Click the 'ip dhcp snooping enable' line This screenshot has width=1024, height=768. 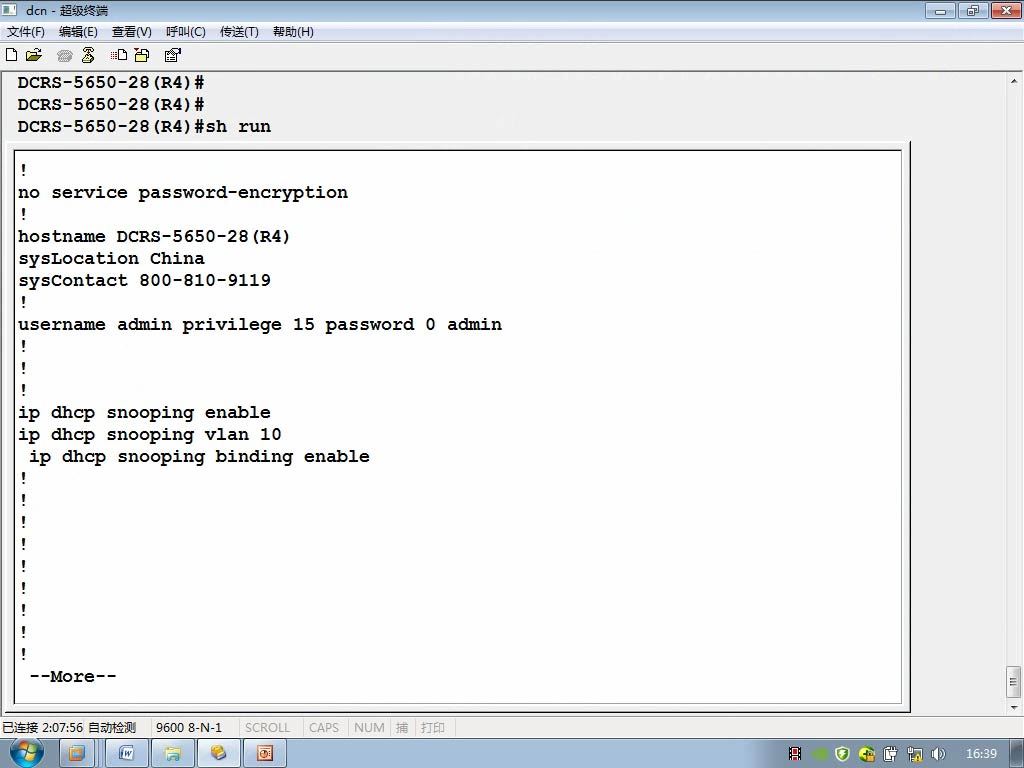pyautogui.click(x=144, y=413)
